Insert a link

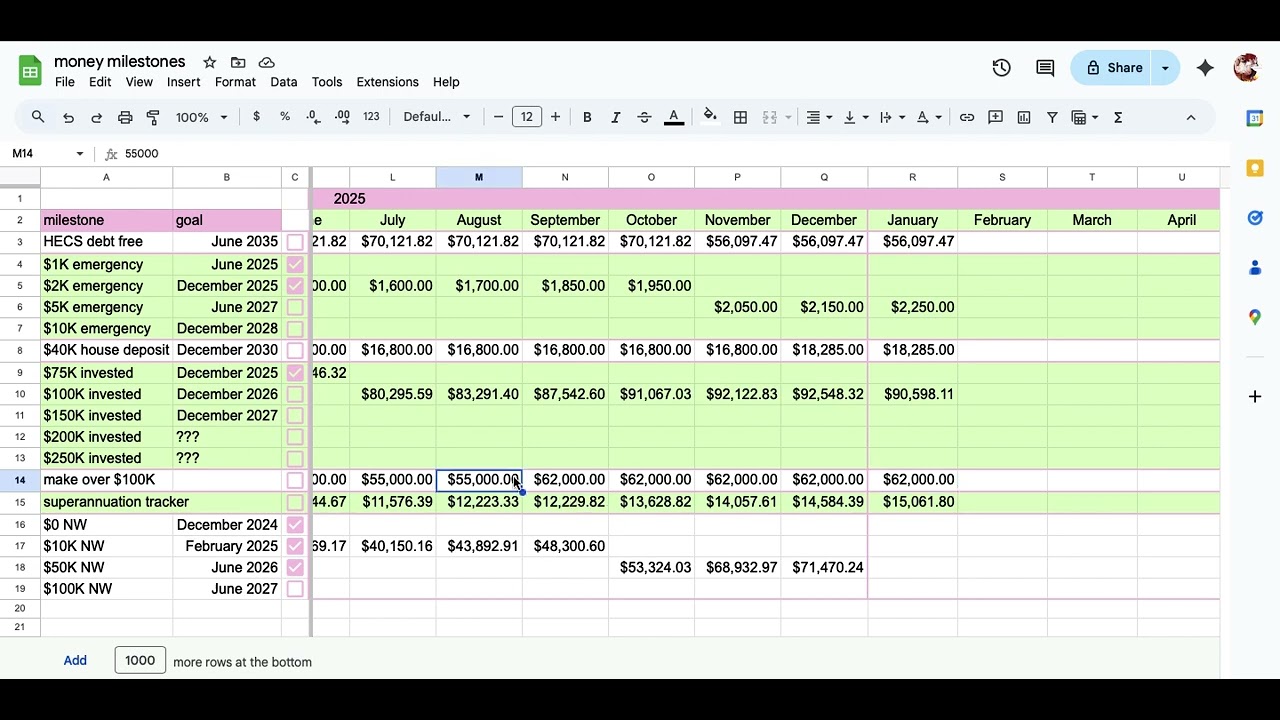click(967, 117)
